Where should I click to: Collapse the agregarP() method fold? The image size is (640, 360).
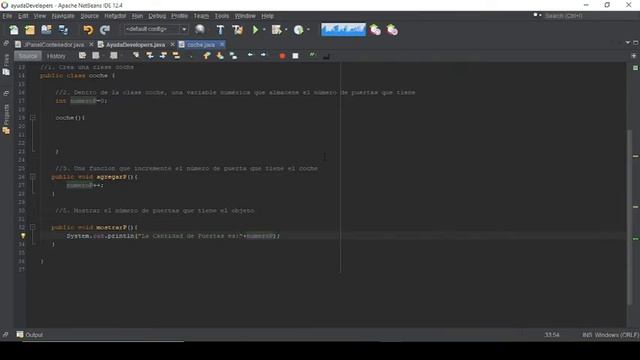pyautogui.click(x=33, y=177)
